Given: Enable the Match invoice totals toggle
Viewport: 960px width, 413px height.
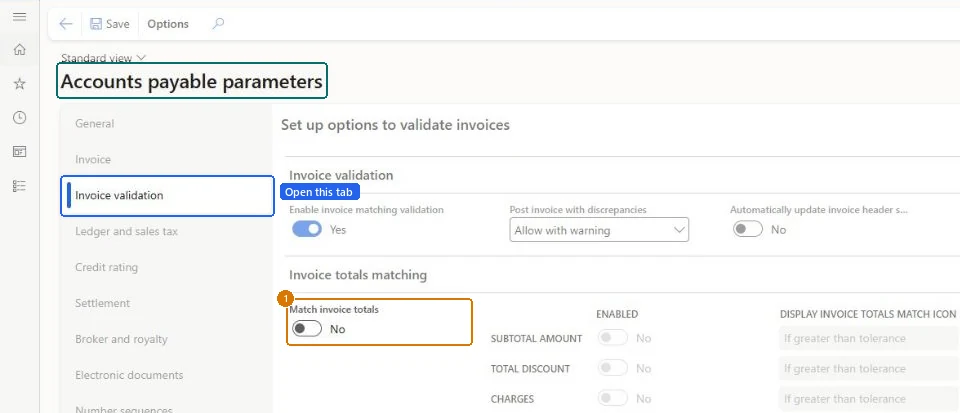Looking at the screenshot, I should pos(307,329).
